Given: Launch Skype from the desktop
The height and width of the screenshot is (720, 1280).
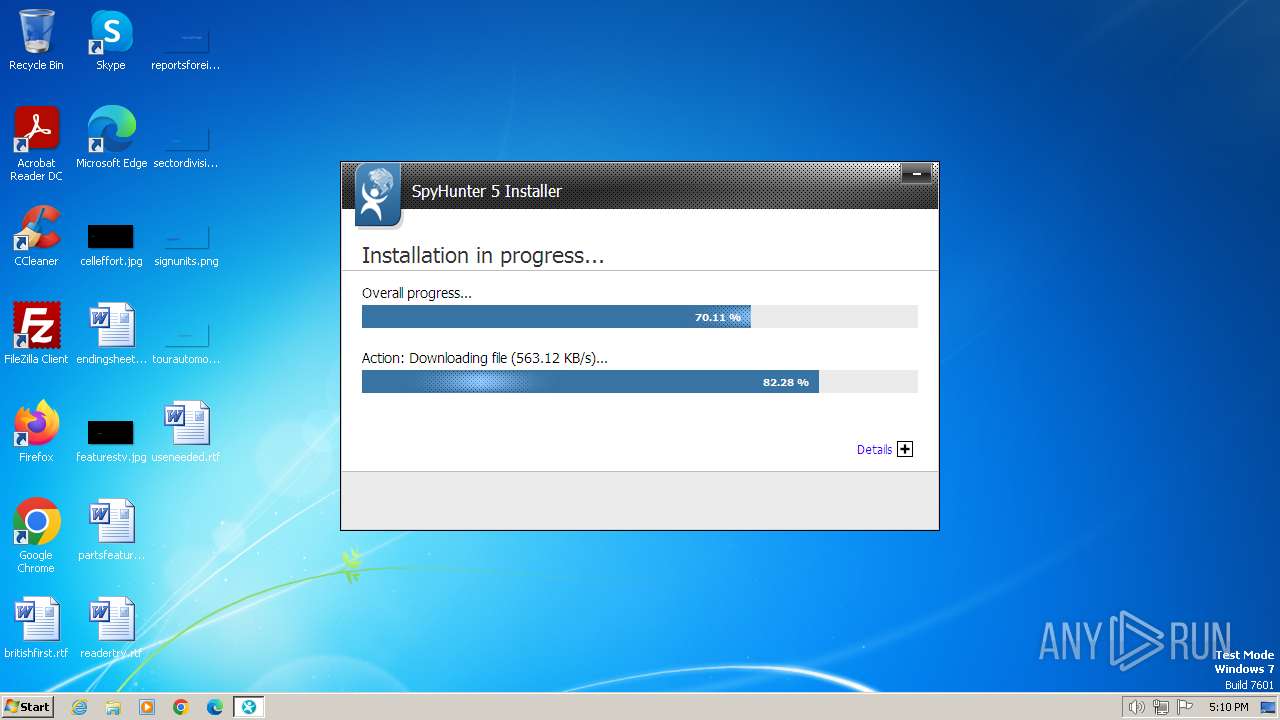Looking at the screenshot, I should tap(110, 40).
